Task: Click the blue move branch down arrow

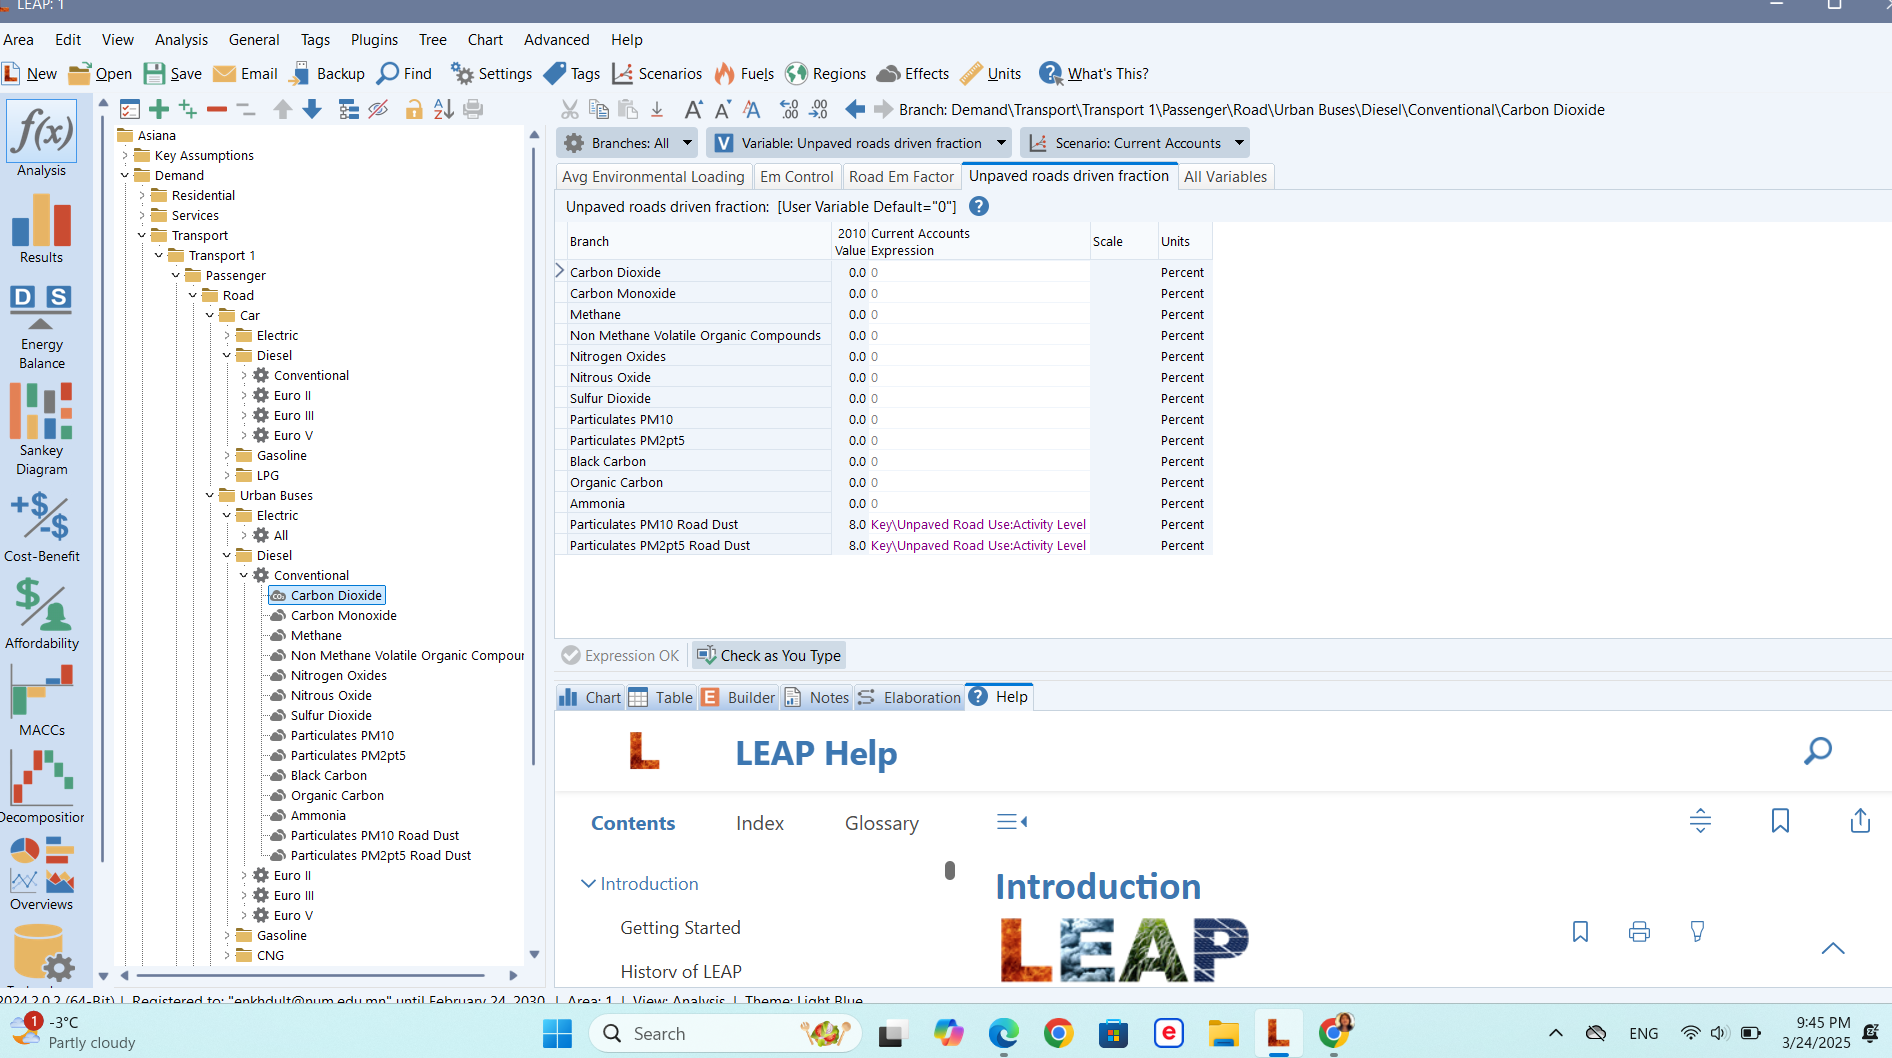Action: click(x=312, y=109)
